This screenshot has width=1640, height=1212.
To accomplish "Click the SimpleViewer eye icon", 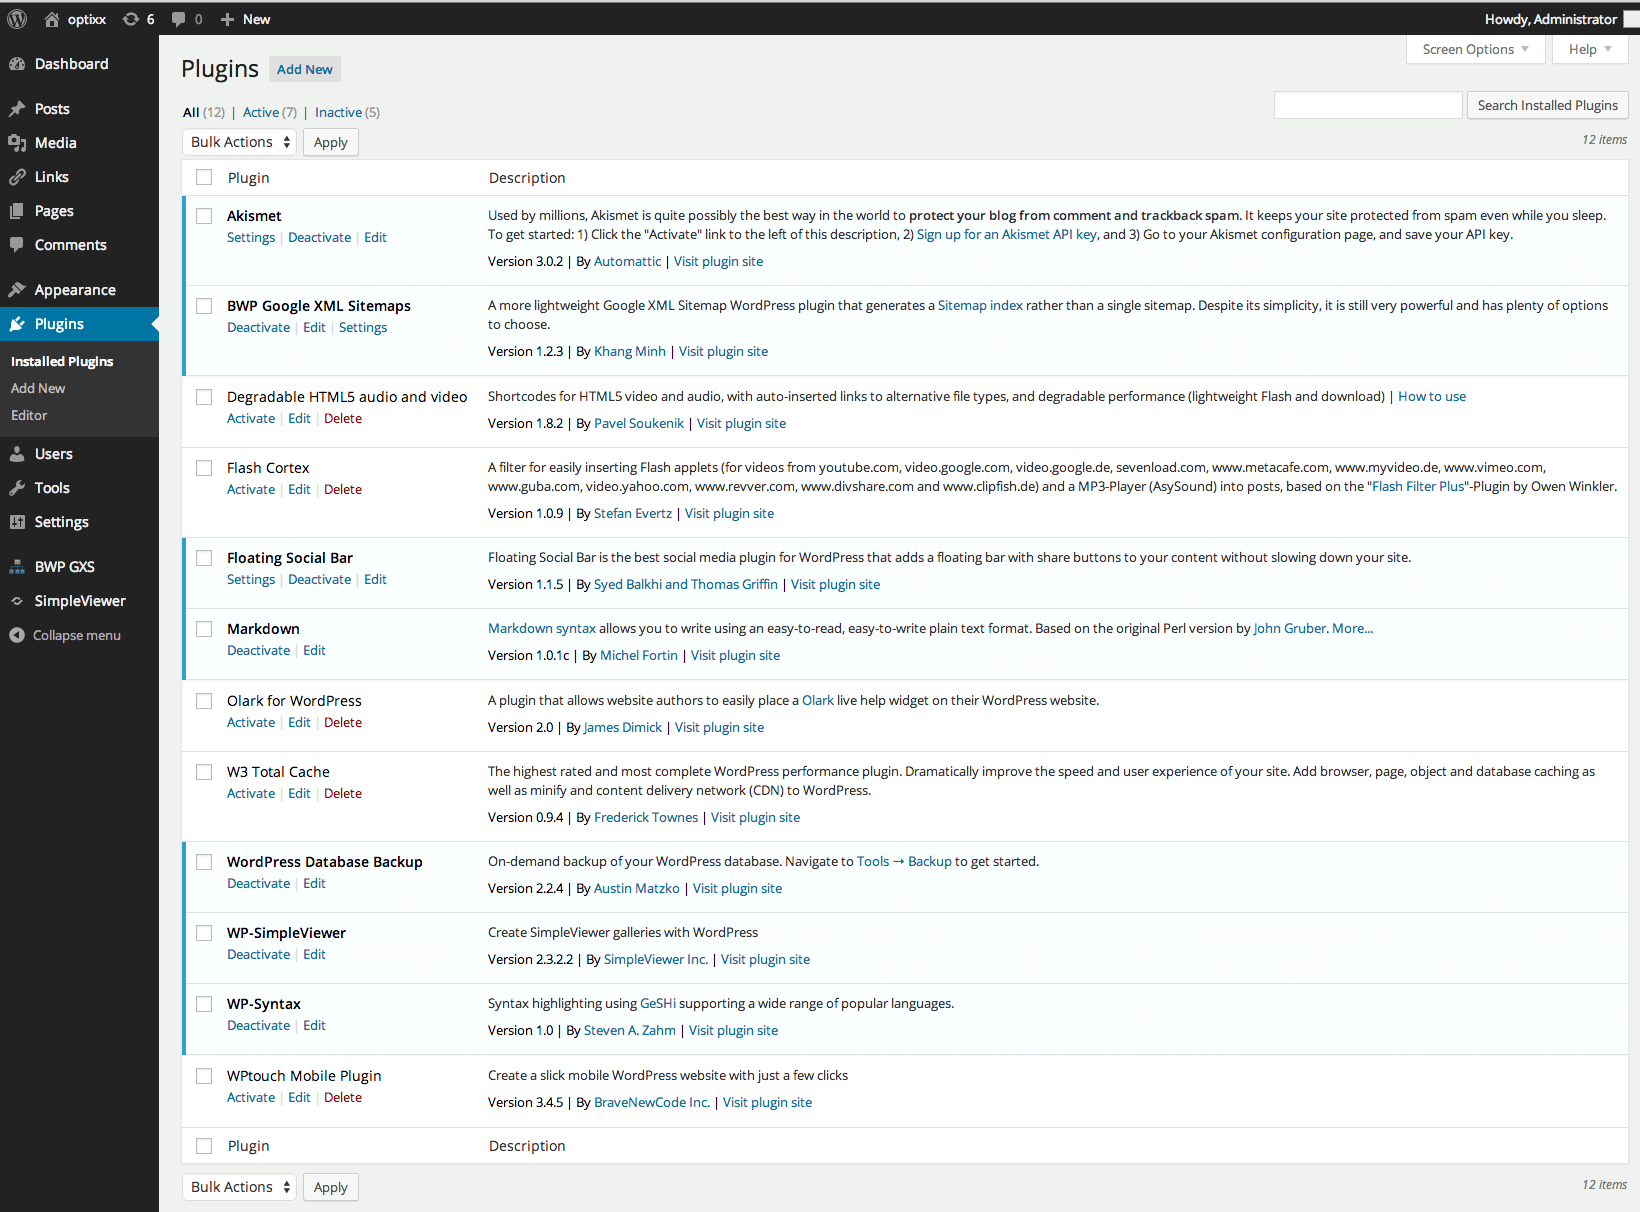I will [x=17, y=601].
